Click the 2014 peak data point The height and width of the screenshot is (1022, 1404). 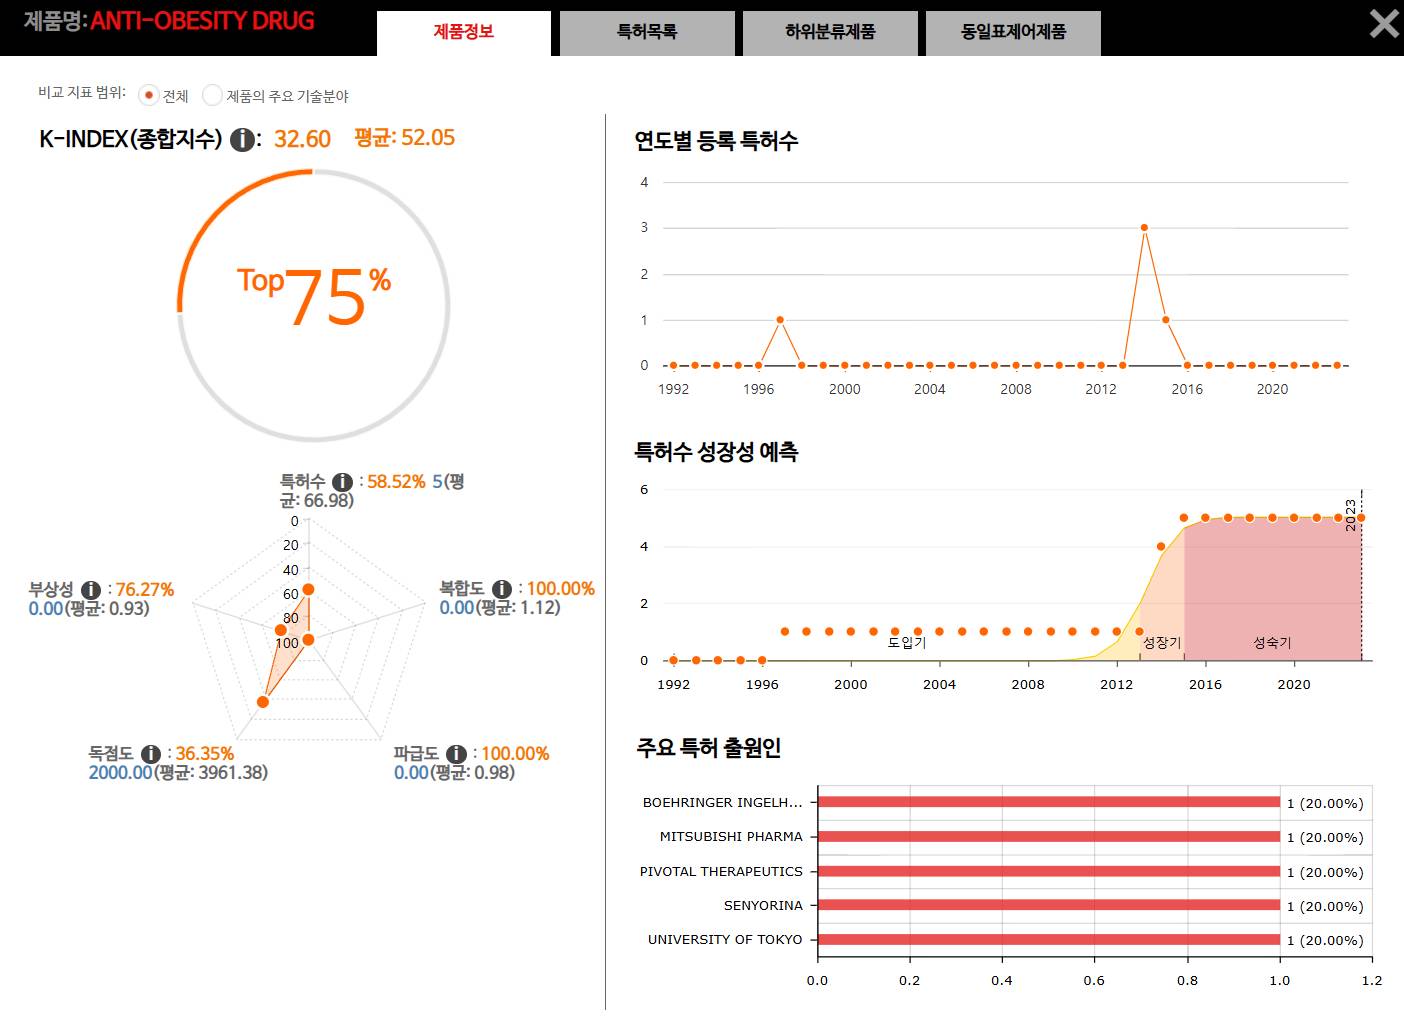(1144, 228)
